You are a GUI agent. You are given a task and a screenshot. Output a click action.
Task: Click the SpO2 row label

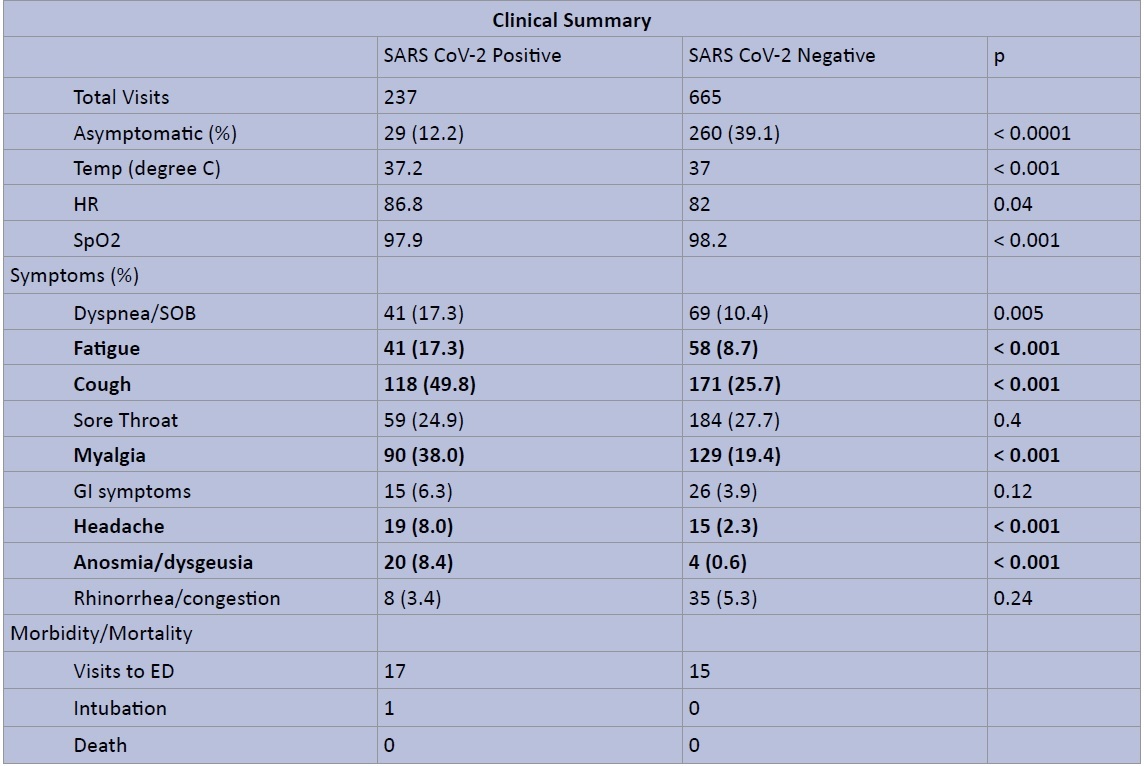tap(97, 240)
